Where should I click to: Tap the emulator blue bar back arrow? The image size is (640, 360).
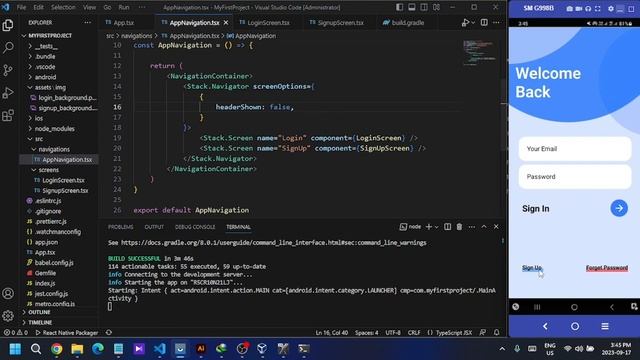coord(545,326)
